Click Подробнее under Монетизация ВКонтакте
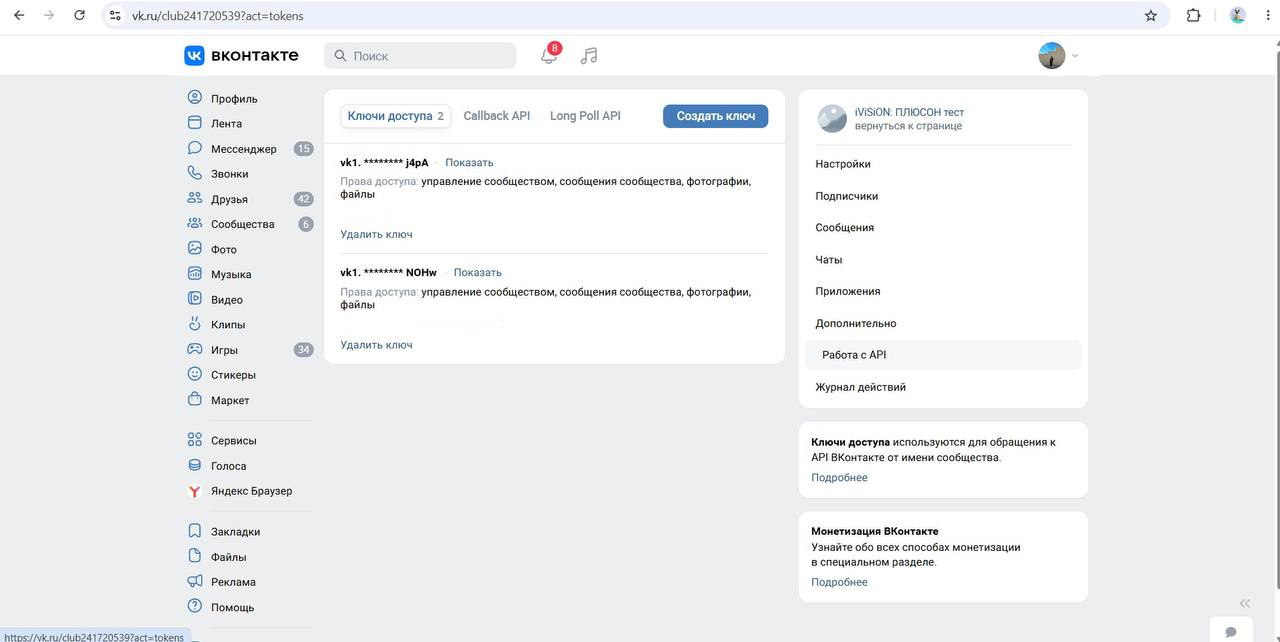 coord(839,582)
